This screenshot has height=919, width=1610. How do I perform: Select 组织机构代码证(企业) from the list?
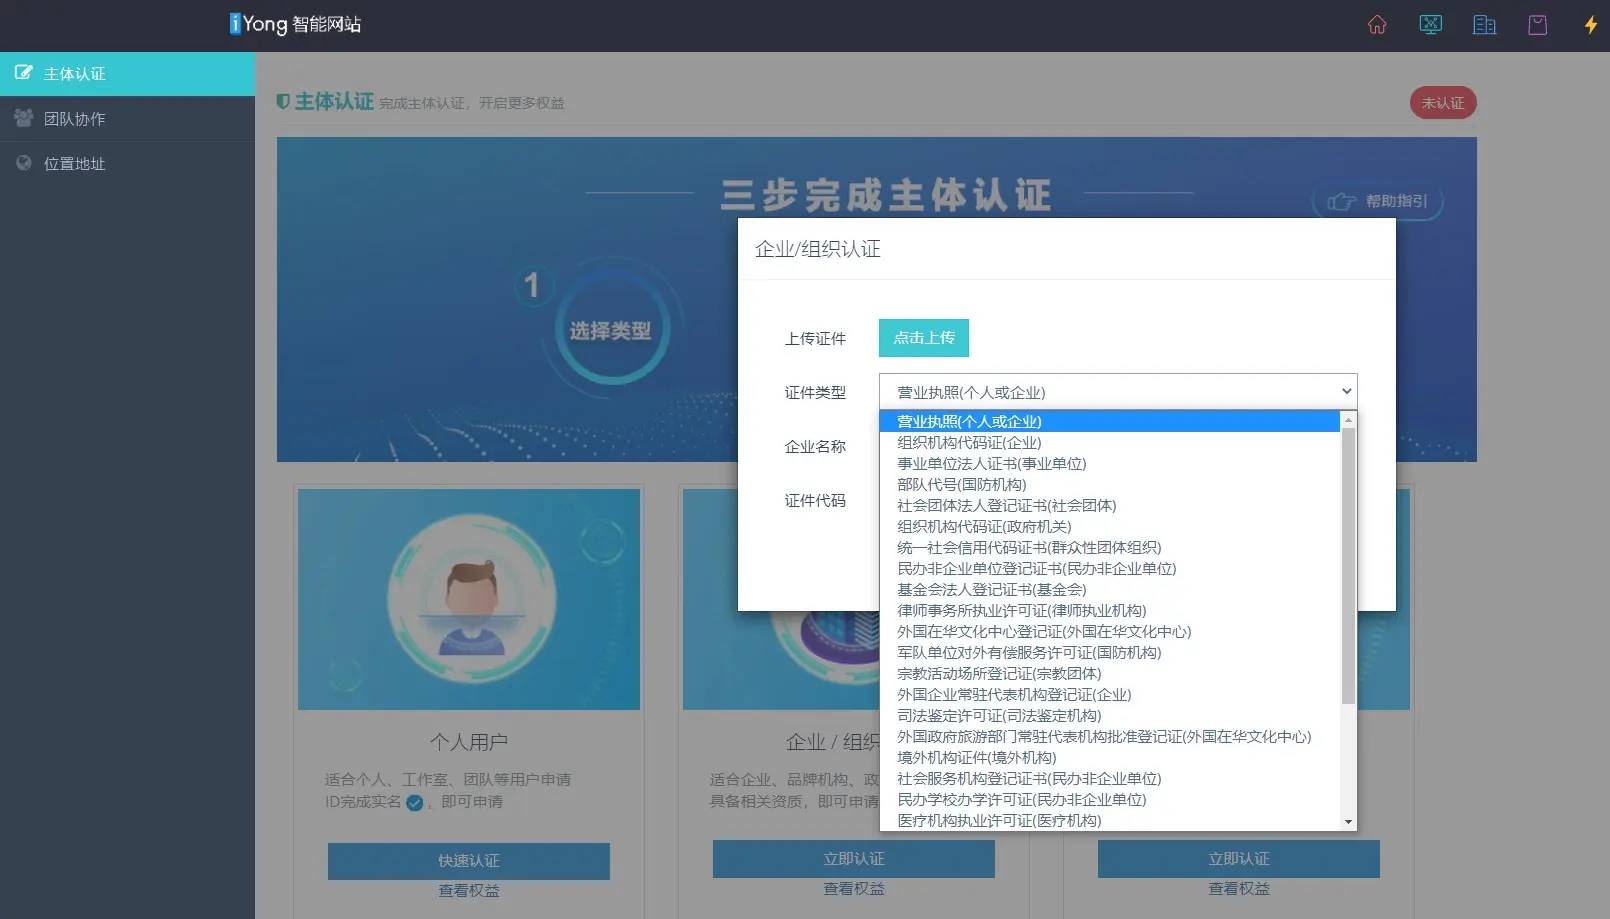coord(968,443)
